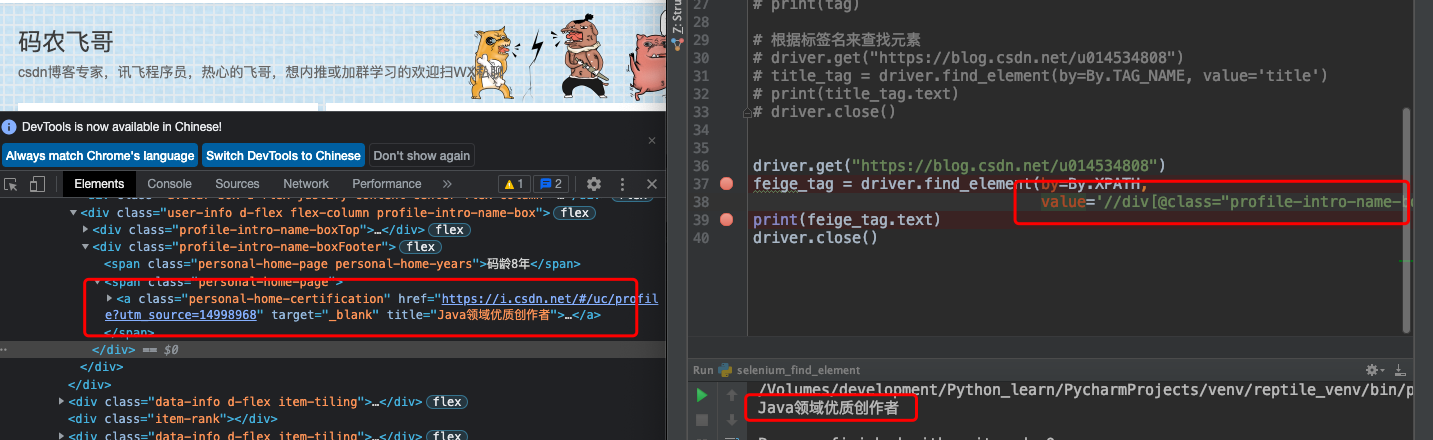Open the warnings counter badge in DevTools

513,184
